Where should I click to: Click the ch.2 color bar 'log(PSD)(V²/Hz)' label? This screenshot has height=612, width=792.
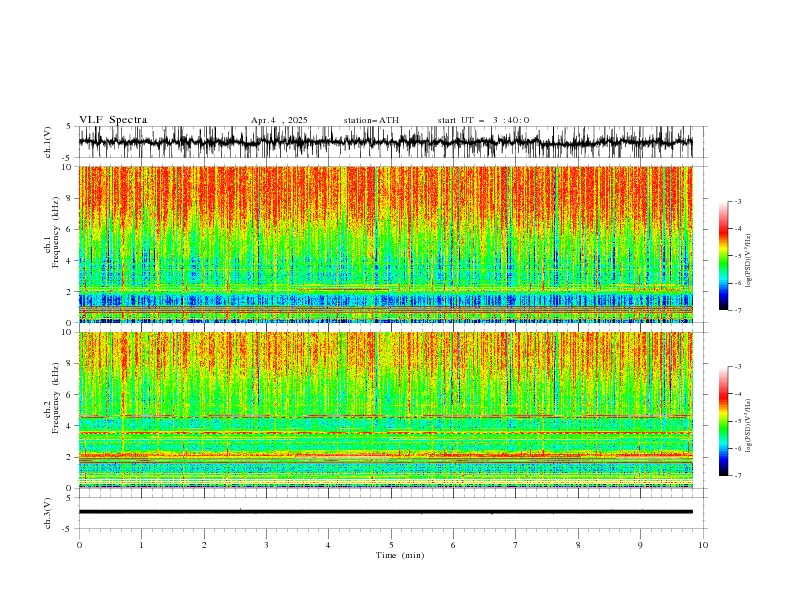[x=749, y=426]
